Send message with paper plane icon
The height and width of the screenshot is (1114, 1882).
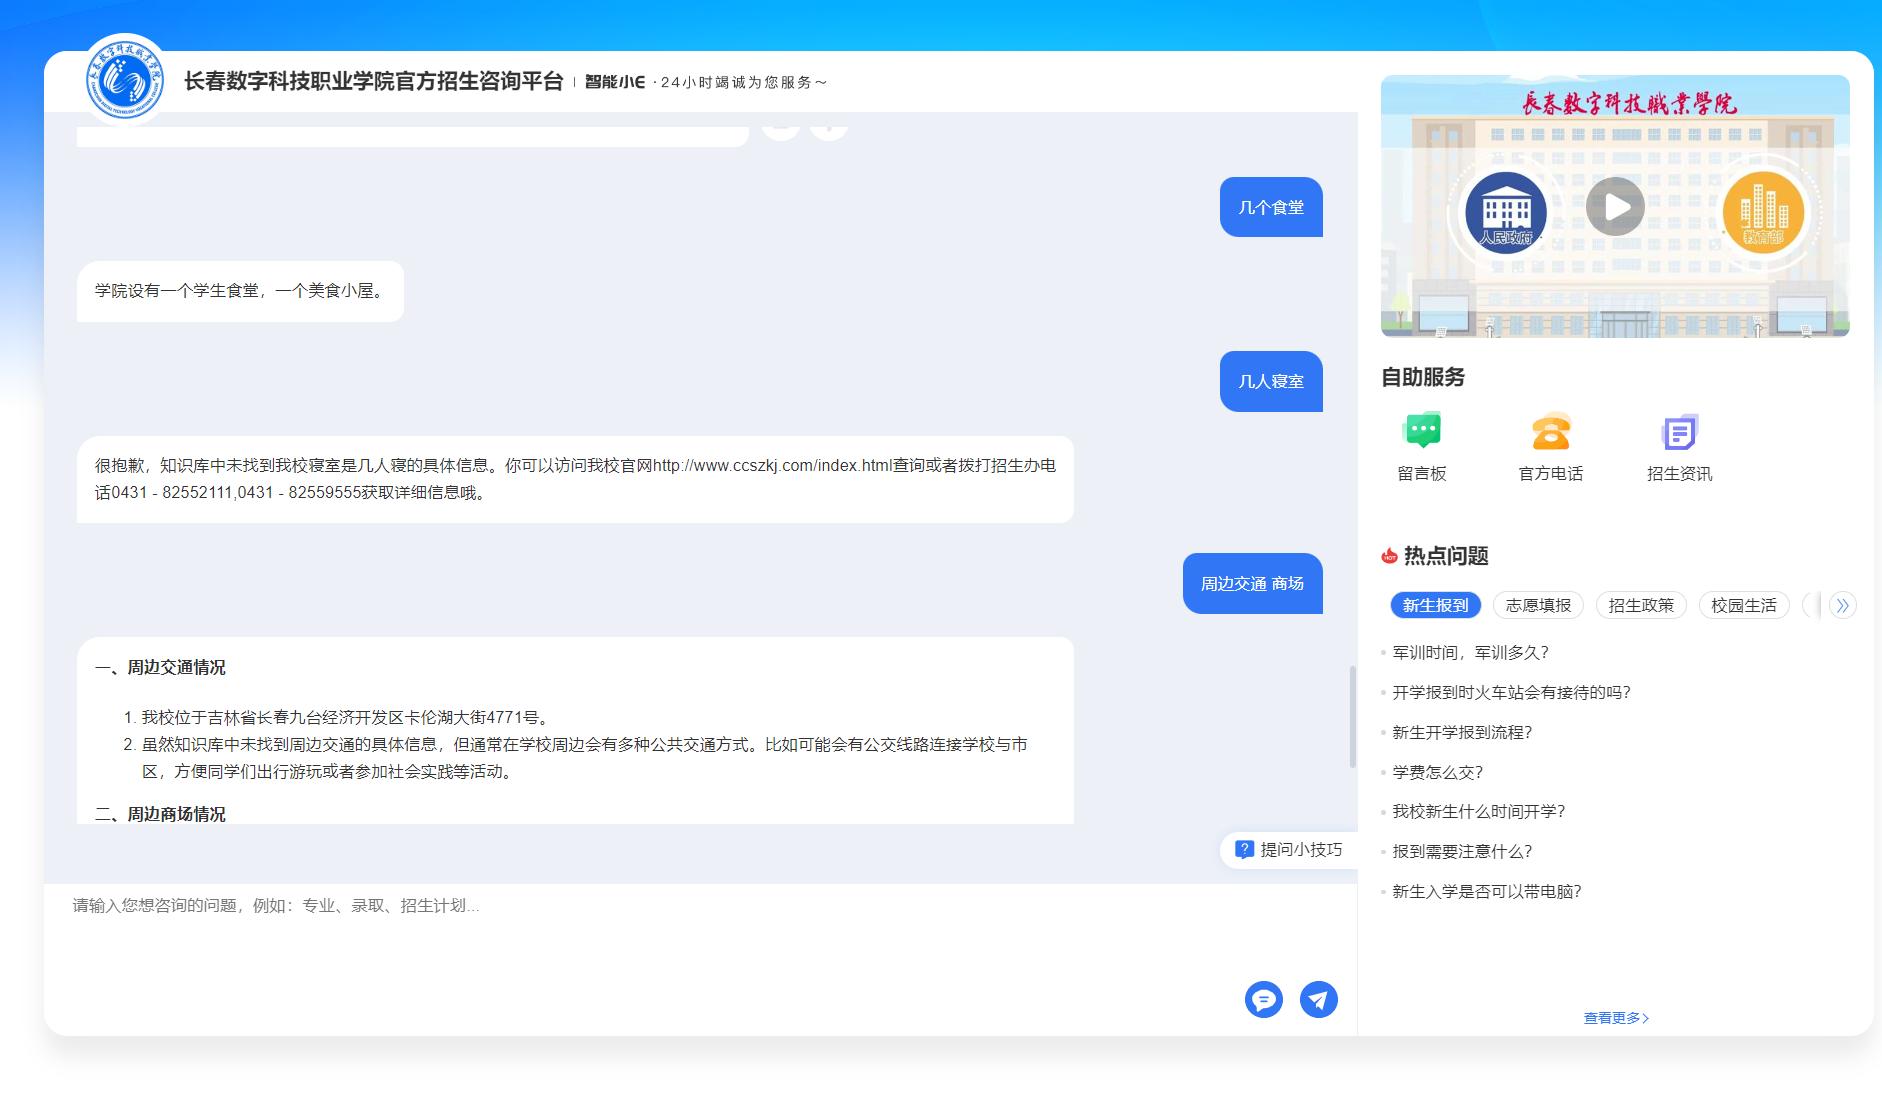coord(1319,999)
